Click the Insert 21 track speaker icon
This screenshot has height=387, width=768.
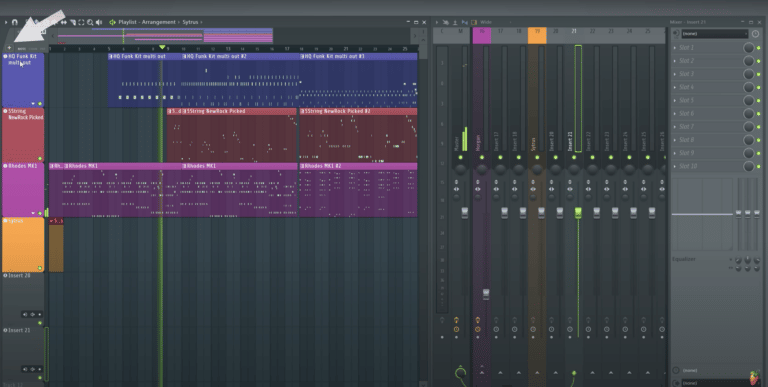24,369
